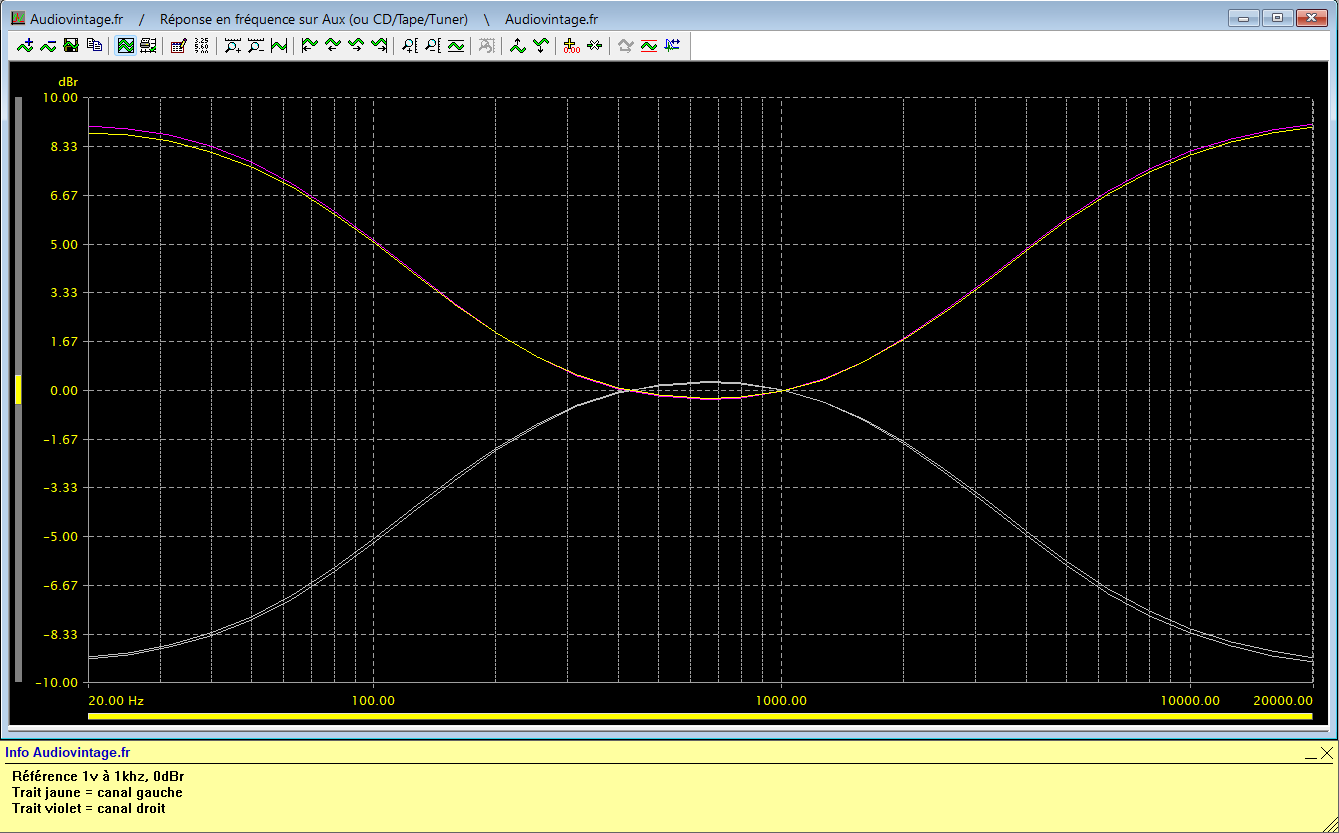Click the fit full horizontal range icon
This screenshot has height=833, width=1339.
click(x=280, y=45)
